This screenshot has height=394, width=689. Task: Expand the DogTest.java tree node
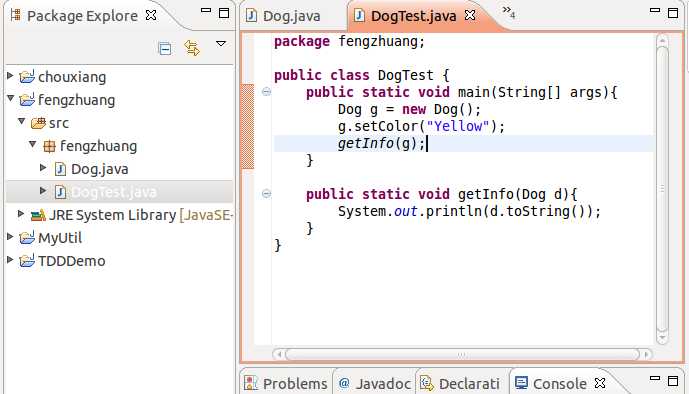tap(43, 190)
